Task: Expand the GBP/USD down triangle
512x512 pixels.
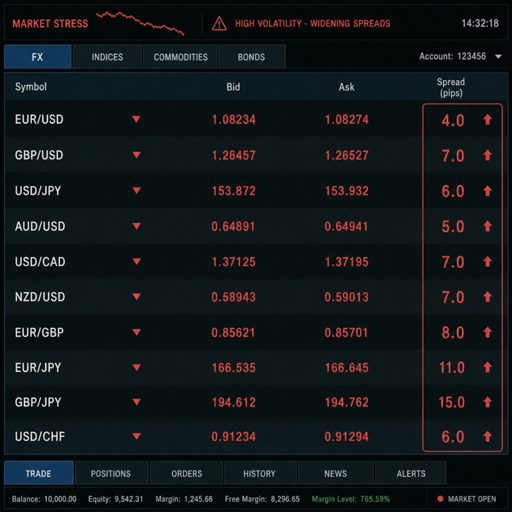Action: (x=136, y=155)
